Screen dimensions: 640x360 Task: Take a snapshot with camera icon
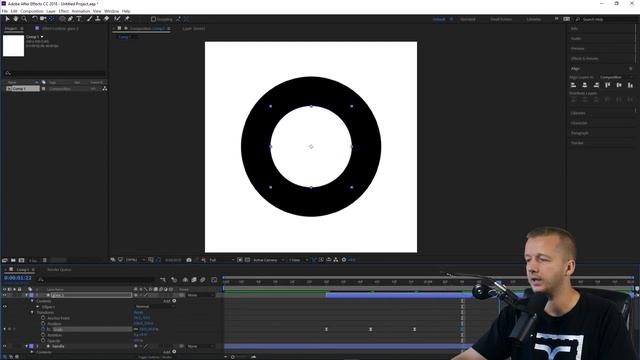tap(189, 260)
